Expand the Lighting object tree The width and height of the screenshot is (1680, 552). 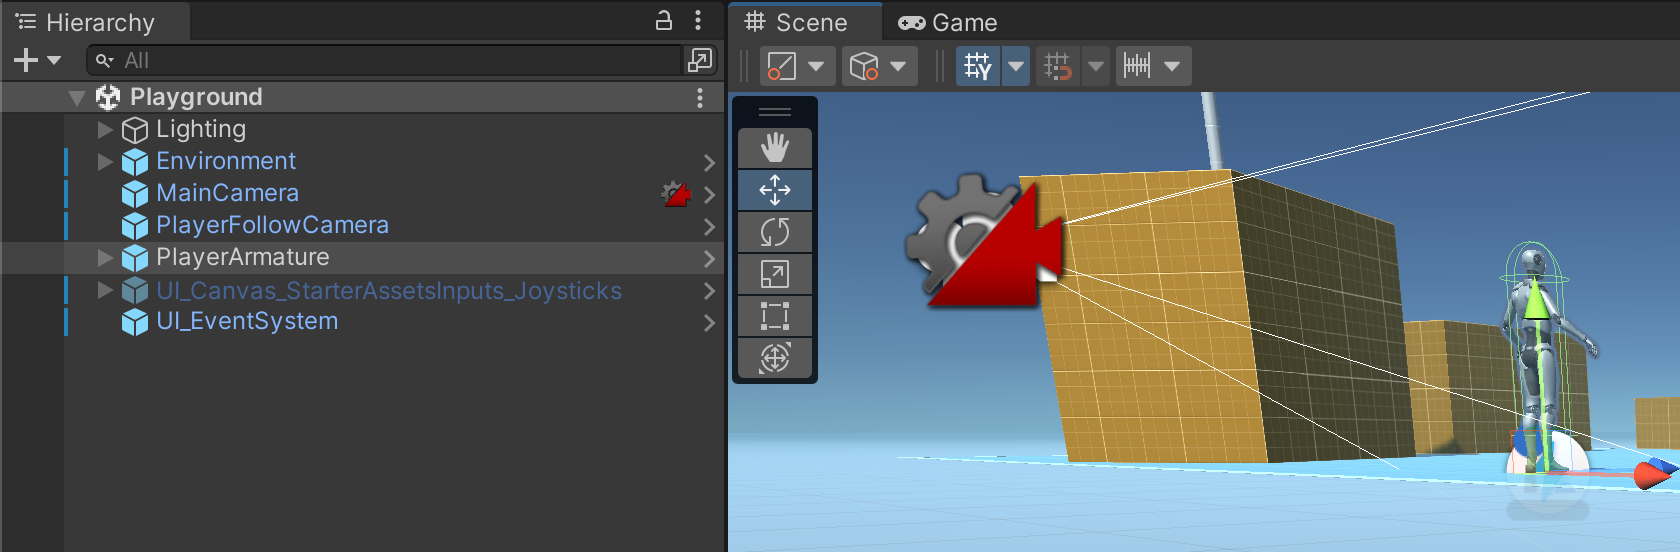coord(105,129)
